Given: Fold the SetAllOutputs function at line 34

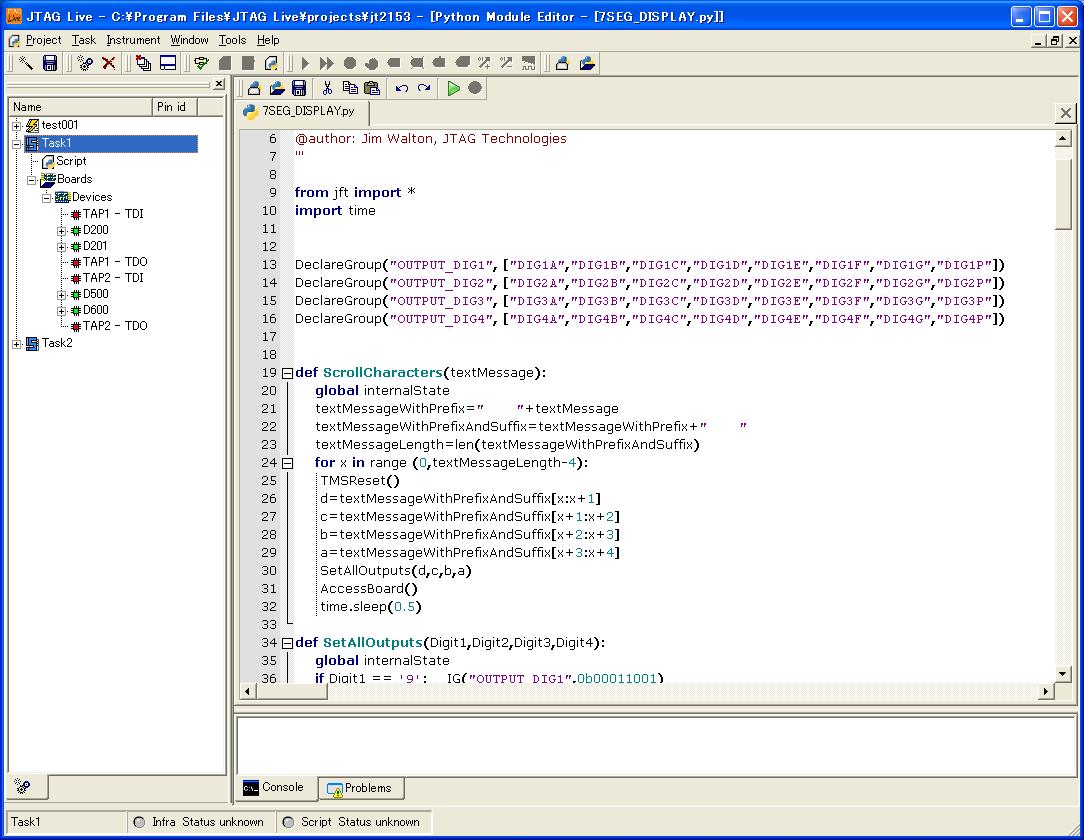Looking at the screenshot, I should (x=288, y=643).
